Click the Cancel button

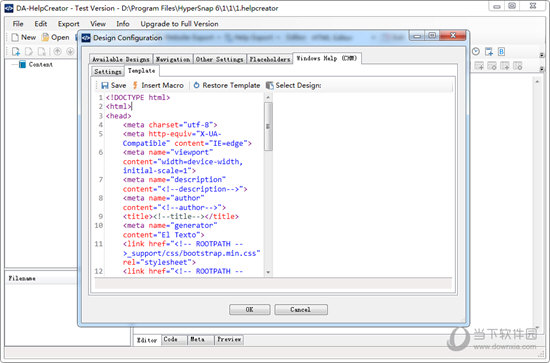pyautogui.click(x=301, y=310)
